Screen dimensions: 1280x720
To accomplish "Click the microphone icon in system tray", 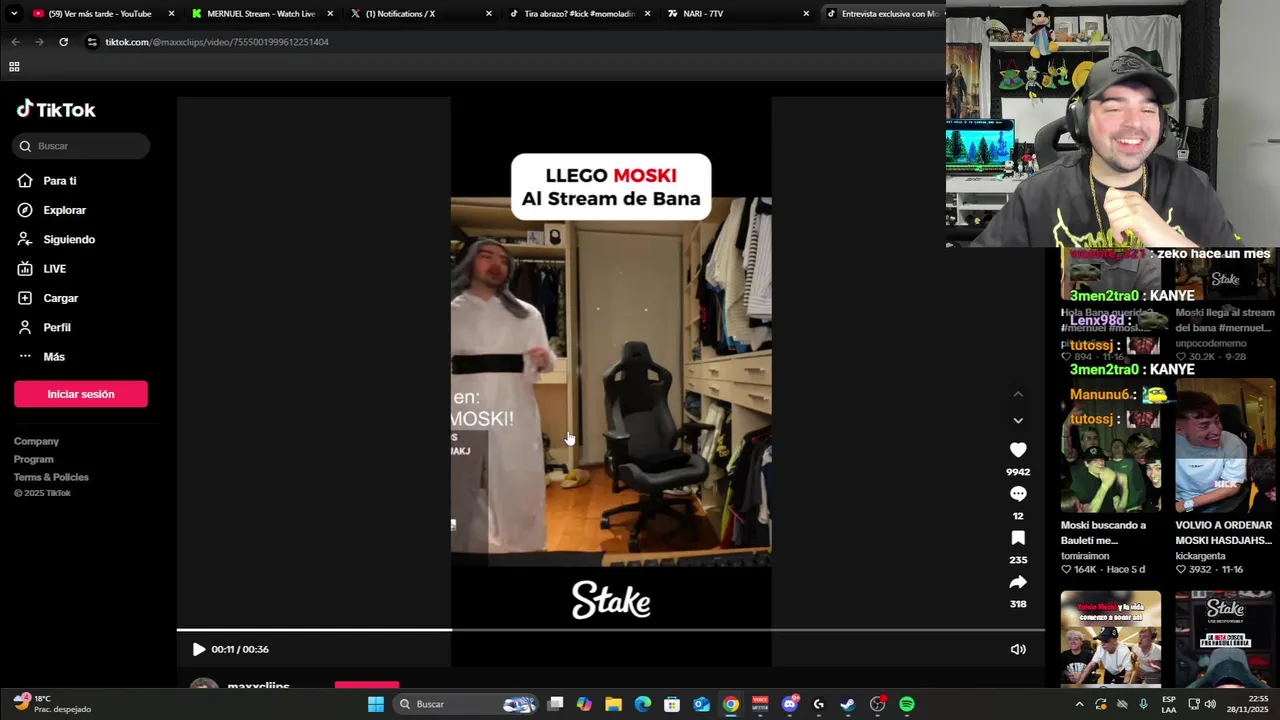I will (x=1143, y=704).
